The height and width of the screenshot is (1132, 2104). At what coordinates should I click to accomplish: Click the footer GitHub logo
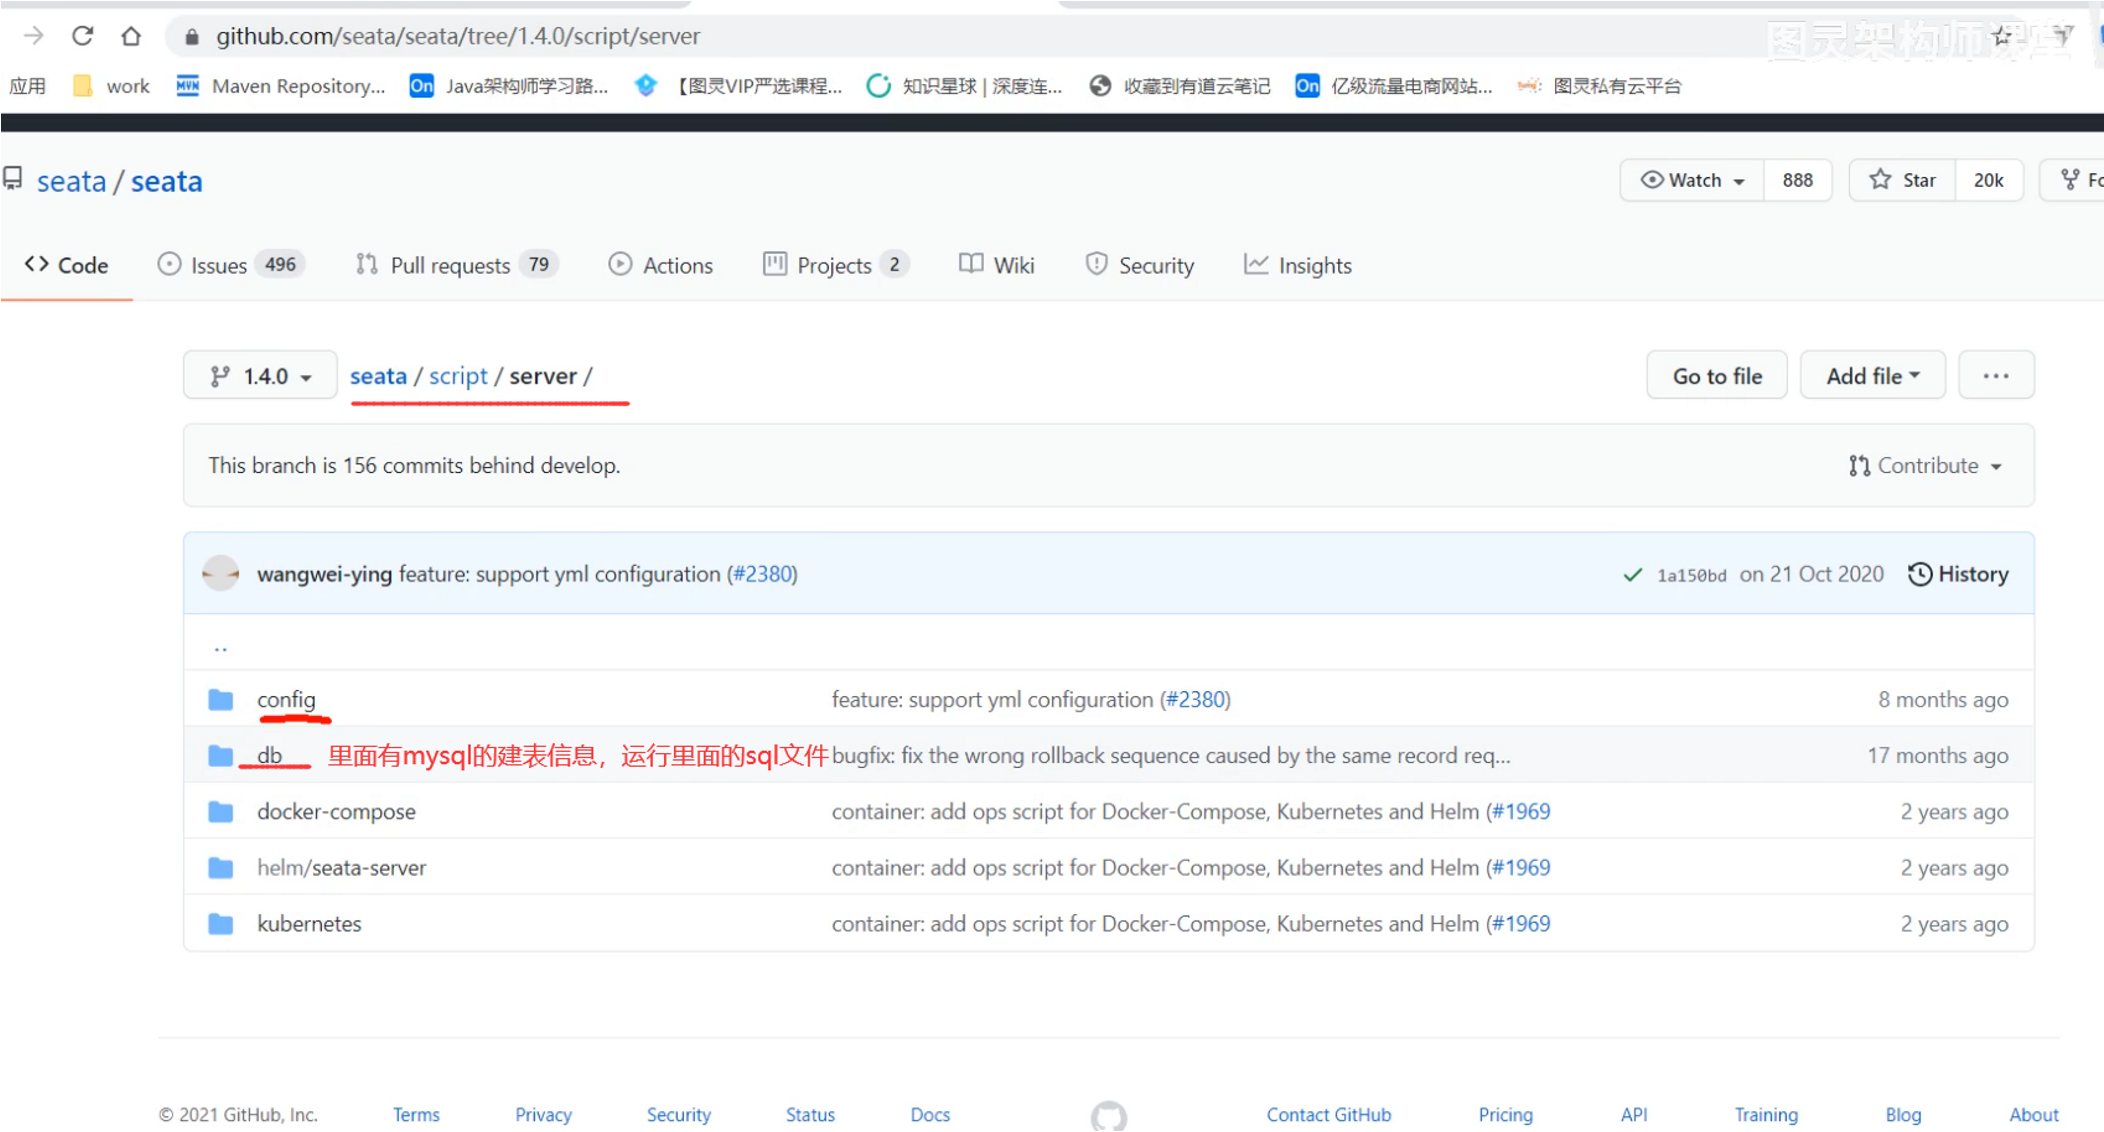pos(1108,1115)
